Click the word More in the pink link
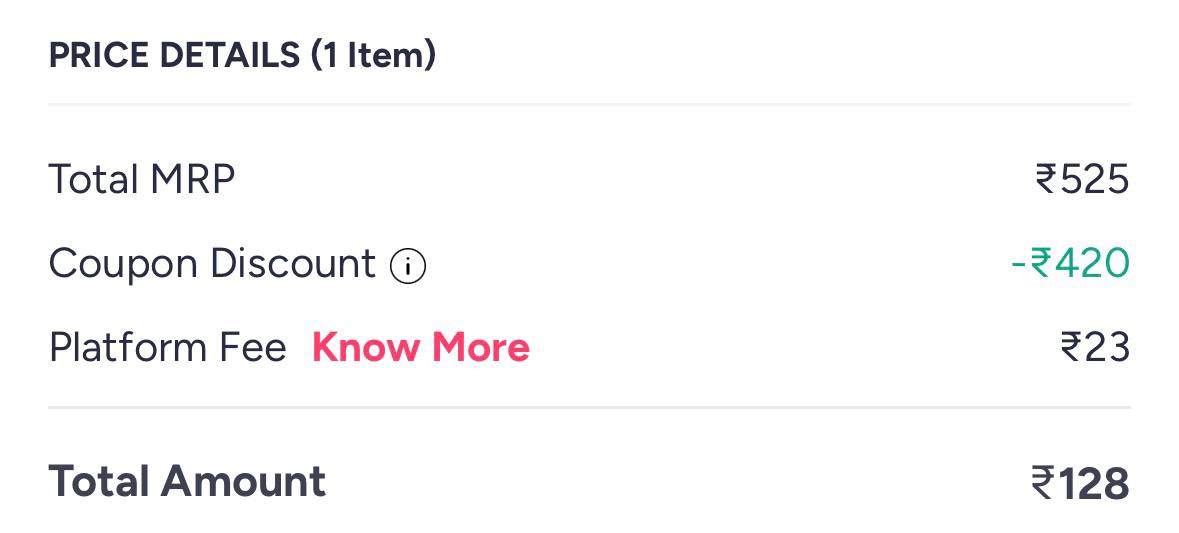1179x533 pixels. click(x=480, y=347)
